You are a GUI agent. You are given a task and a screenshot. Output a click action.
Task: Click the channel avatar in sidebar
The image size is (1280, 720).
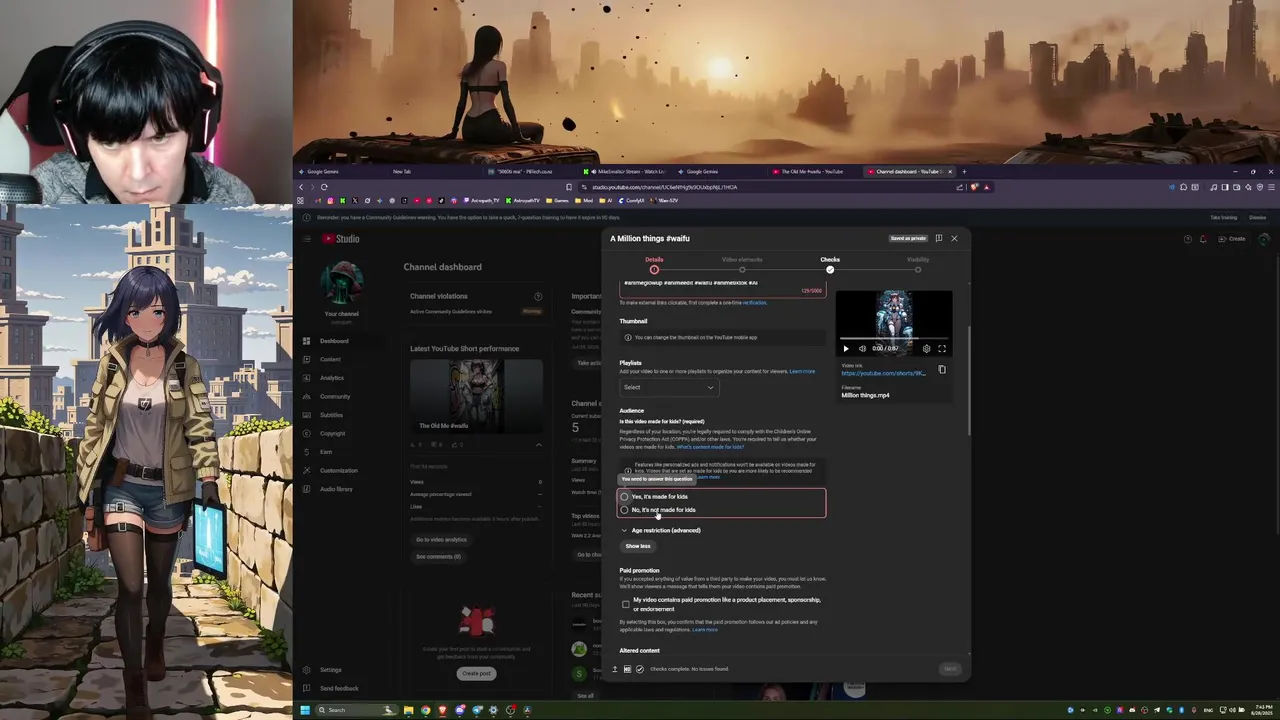(x=341, y=284)
